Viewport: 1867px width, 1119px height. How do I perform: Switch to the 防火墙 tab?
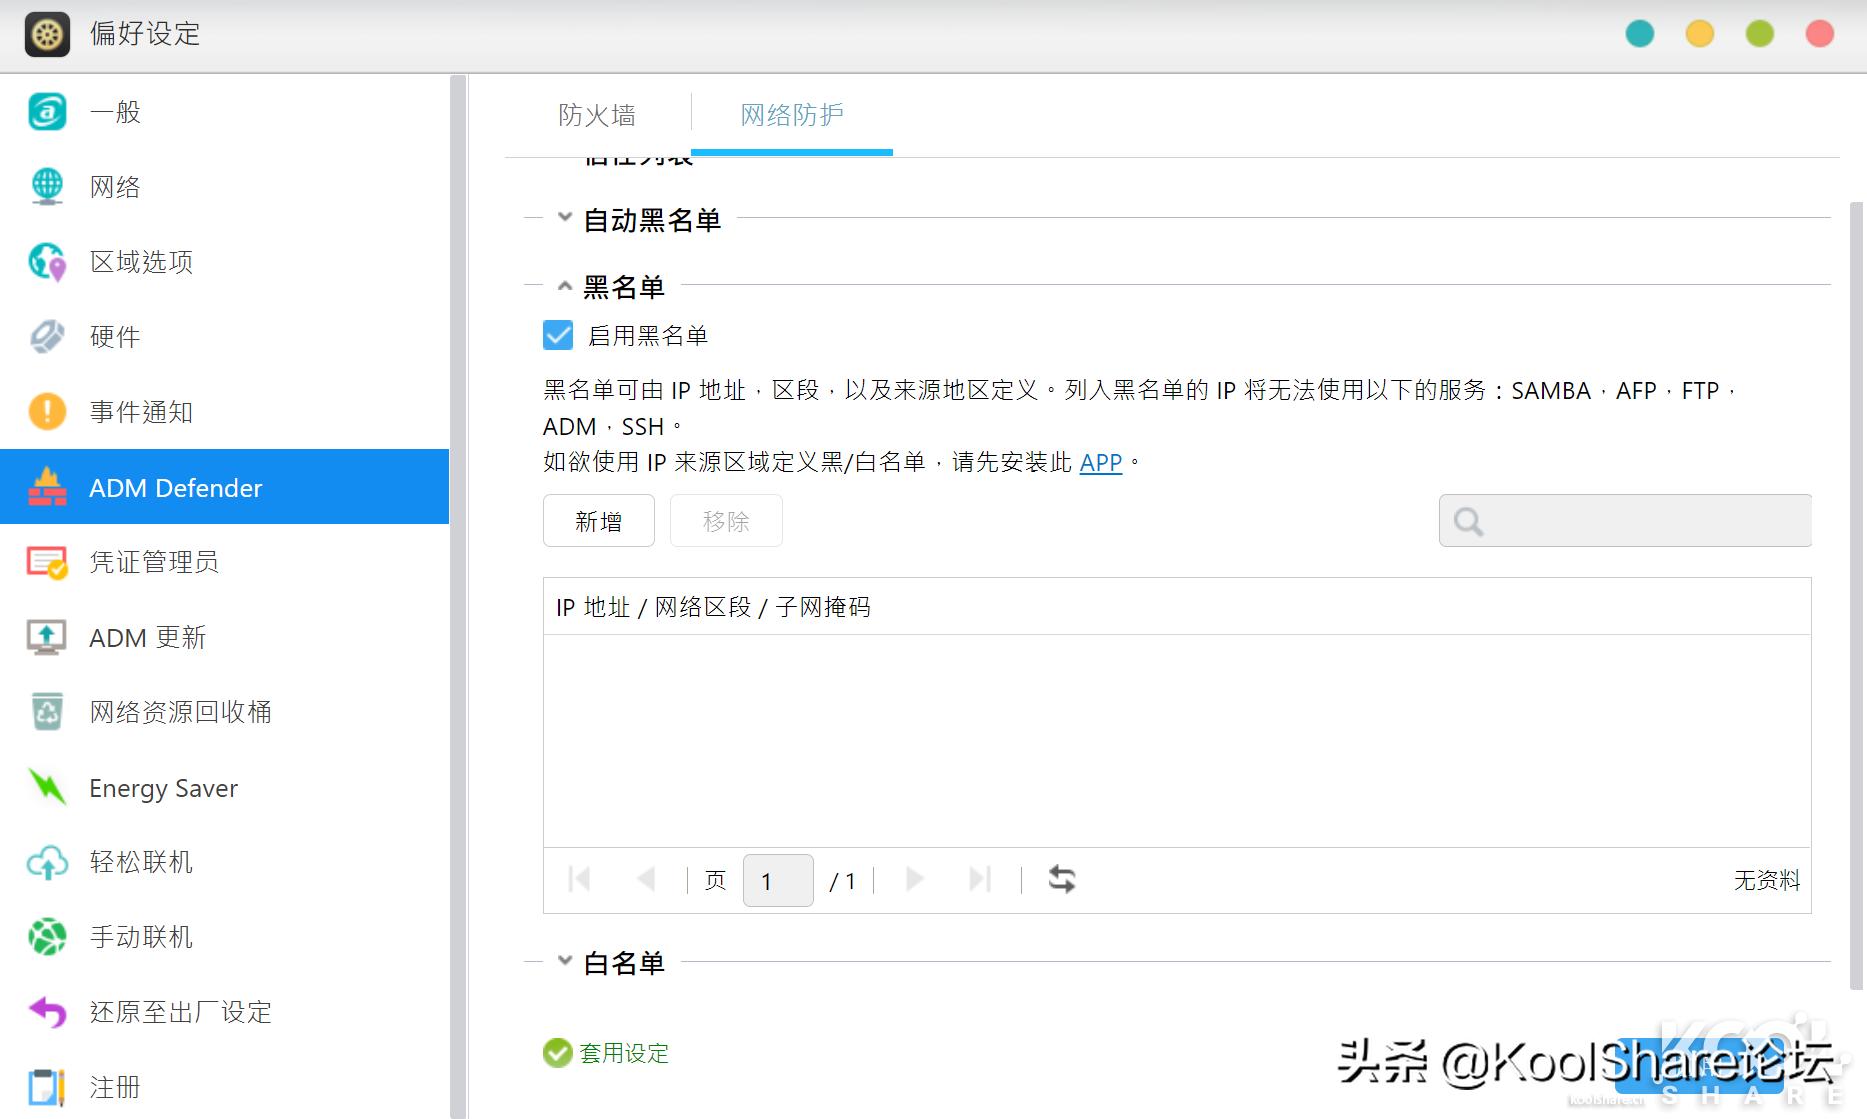click(597, 114)
